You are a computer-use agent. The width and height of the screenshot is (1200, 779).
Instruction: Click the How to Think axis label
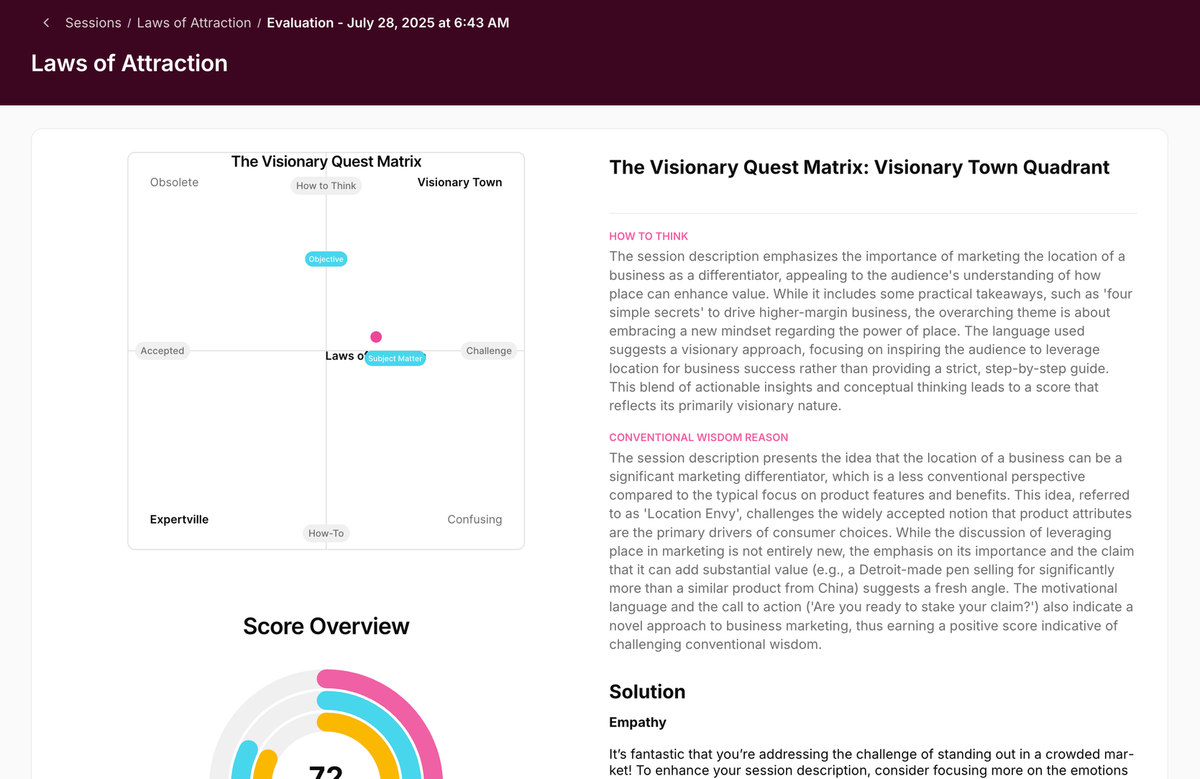(x=326, y=186)
